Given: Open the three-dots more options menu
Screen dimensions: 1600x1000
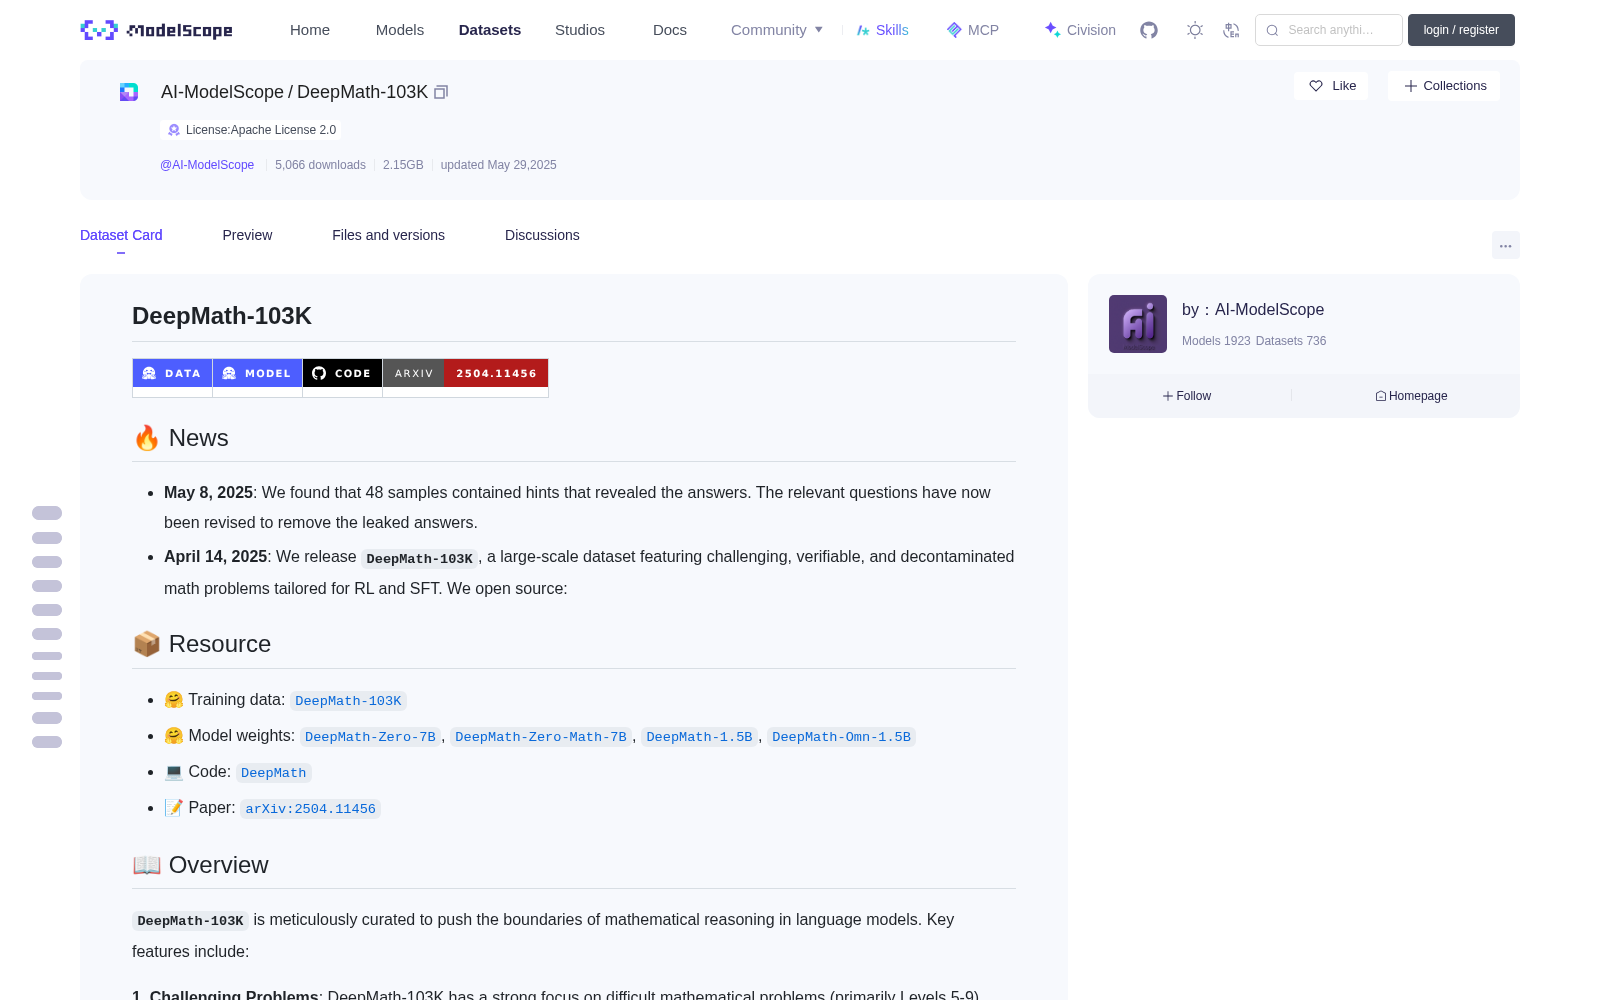Looking at the screenshot, I should click(x=1505, y=245).
